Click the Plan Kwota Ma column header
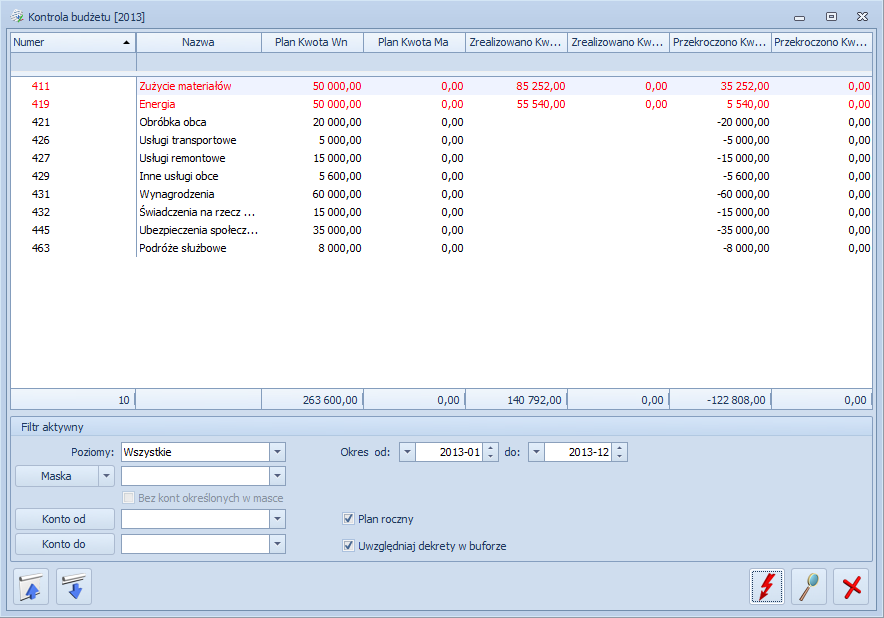Screen dimensions: 884x618 point(414,42)
